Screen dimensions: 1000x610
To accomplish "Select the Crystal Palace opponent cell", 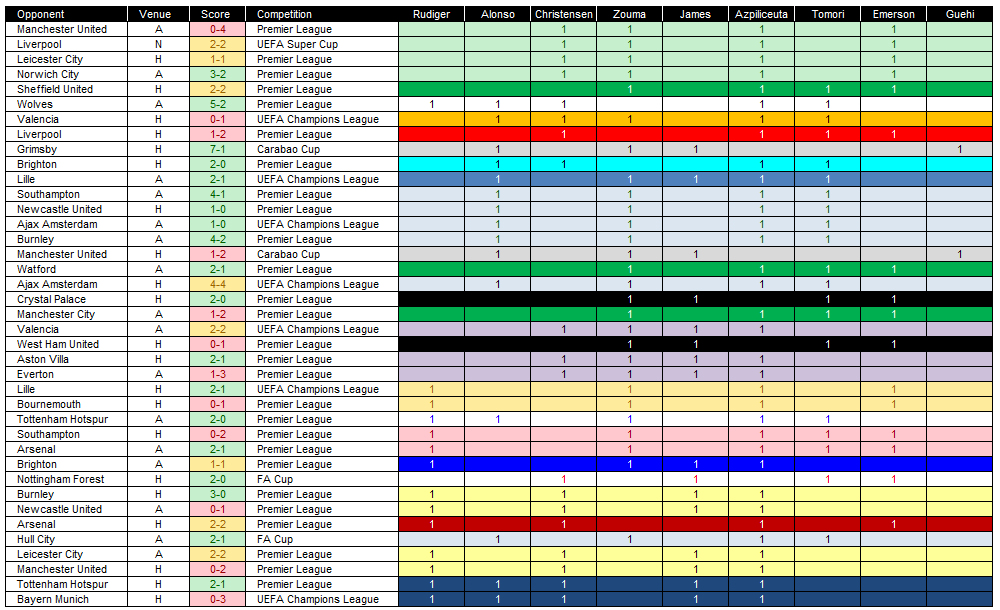I will click(66, 299).
